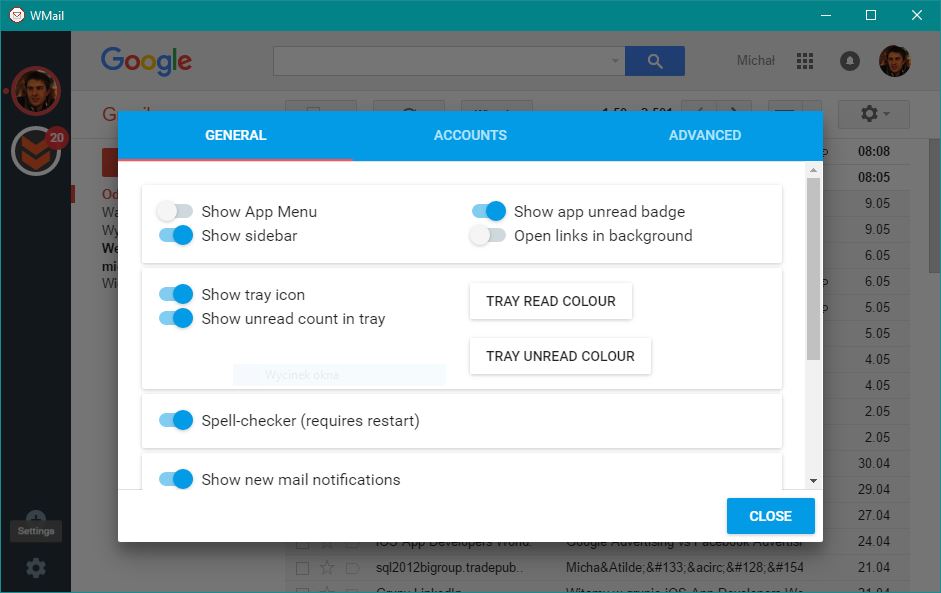The width and height of the screenshot is (941, 593).
Task: Open the Gmail settings gear dropdown
Action: 874,113
